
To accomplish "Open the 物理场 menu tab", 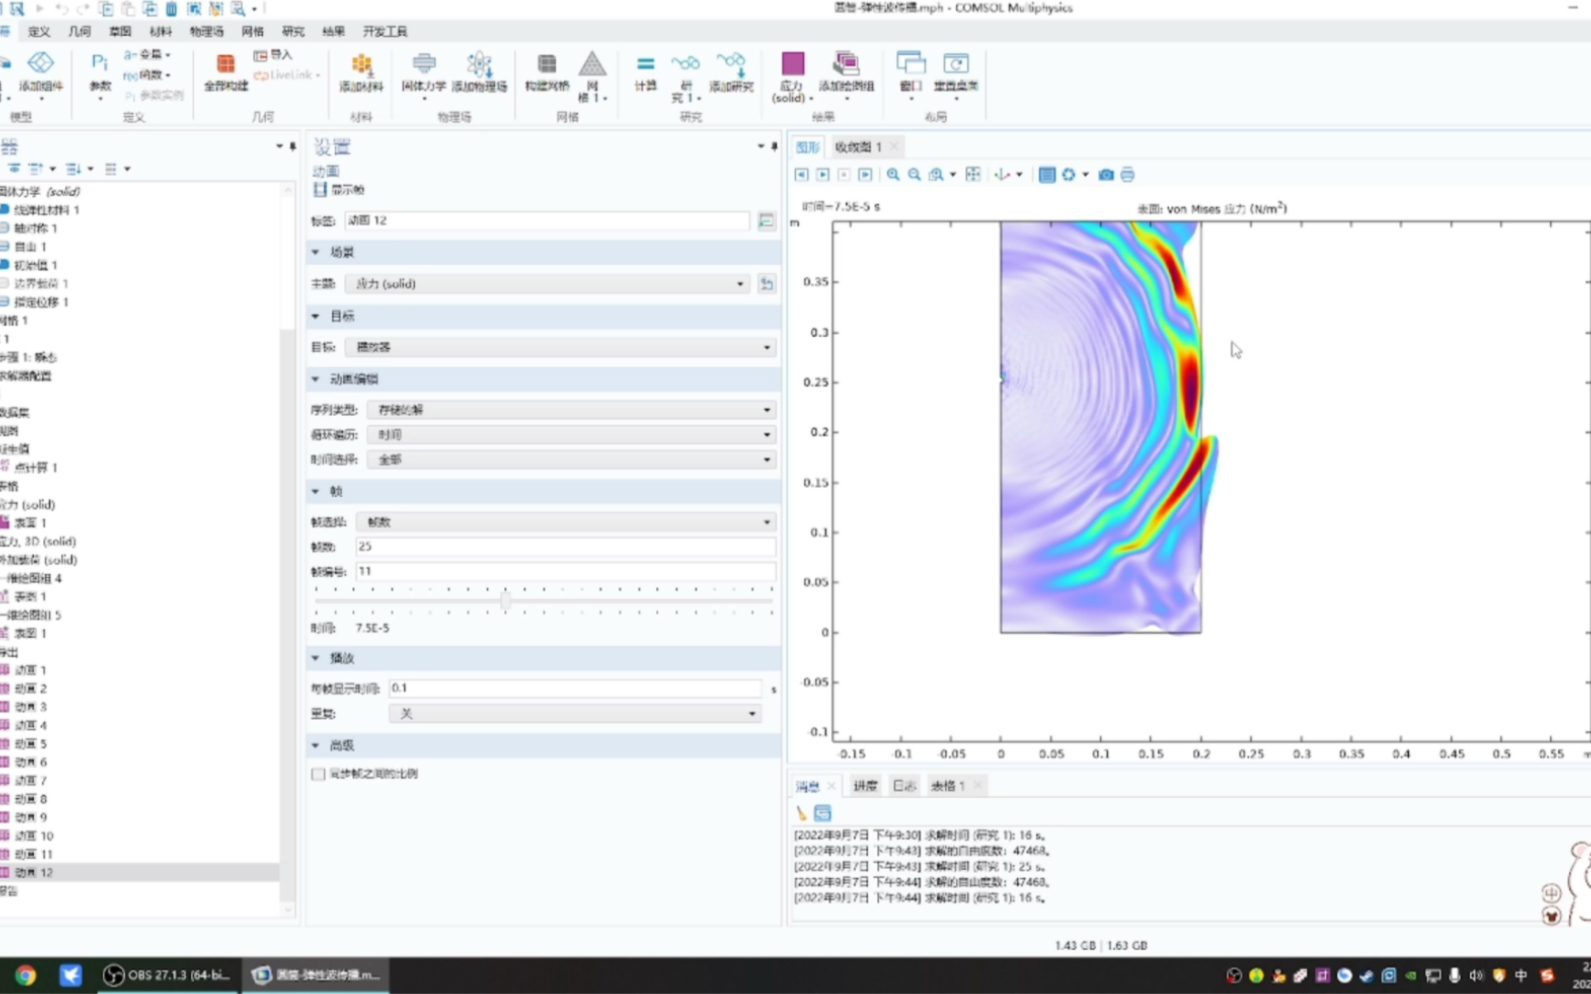I will tap(206, 32).
